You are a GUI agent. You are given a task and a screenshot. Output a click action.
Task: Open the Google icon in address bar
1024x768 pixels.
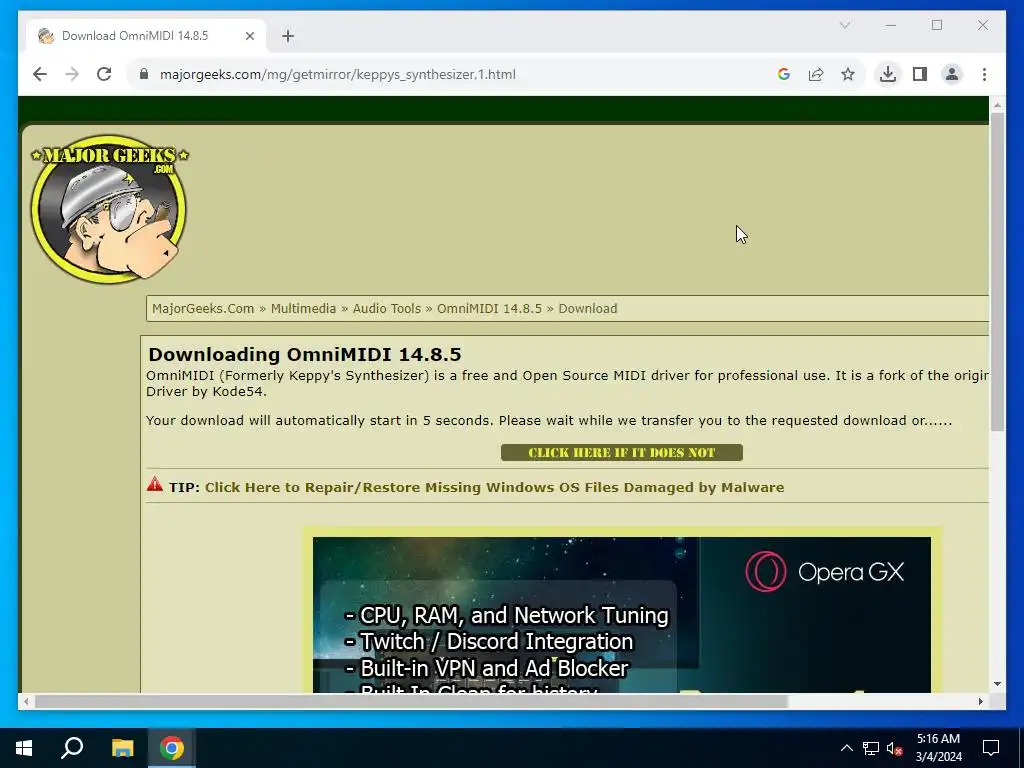pos(784,74)
